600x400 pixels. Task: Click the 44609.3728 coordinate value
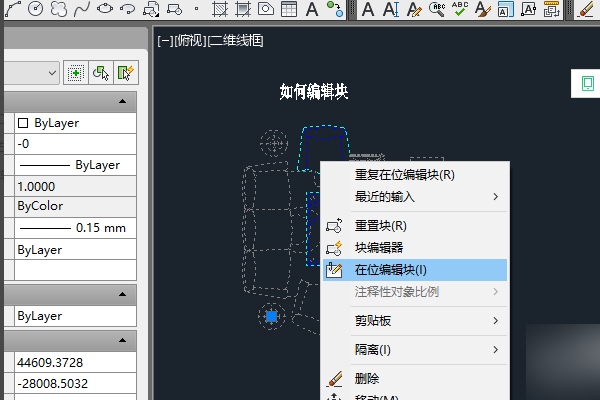(75, 362)
